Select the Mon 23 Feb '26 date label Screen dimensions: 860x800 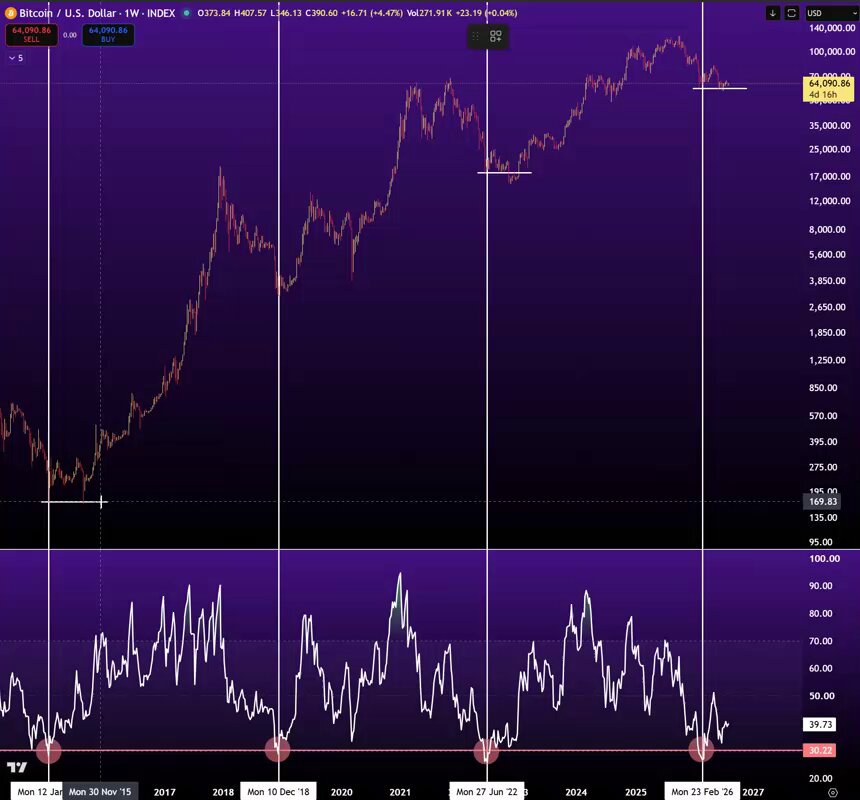coord(702,792)
